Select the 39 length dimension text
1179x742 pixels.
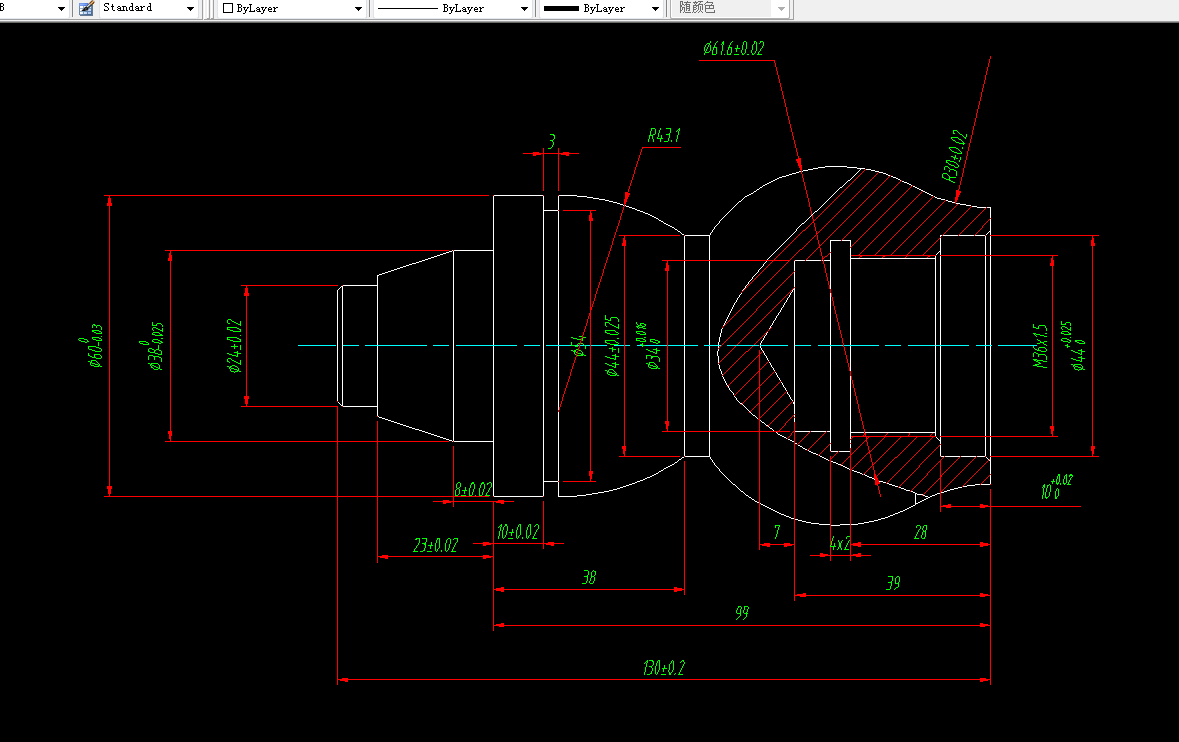[893, 583]
